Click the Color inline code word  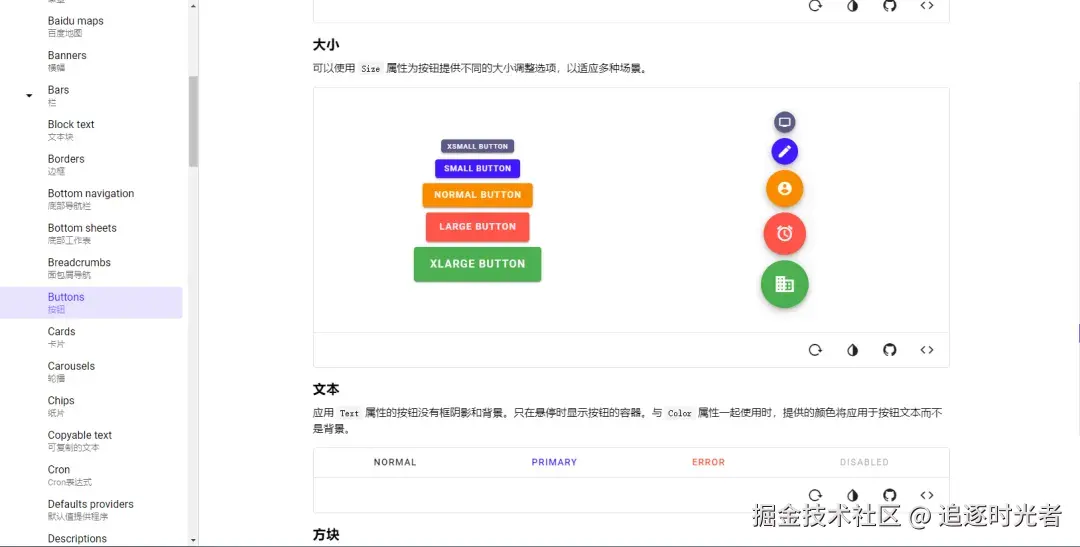point(679,413)
